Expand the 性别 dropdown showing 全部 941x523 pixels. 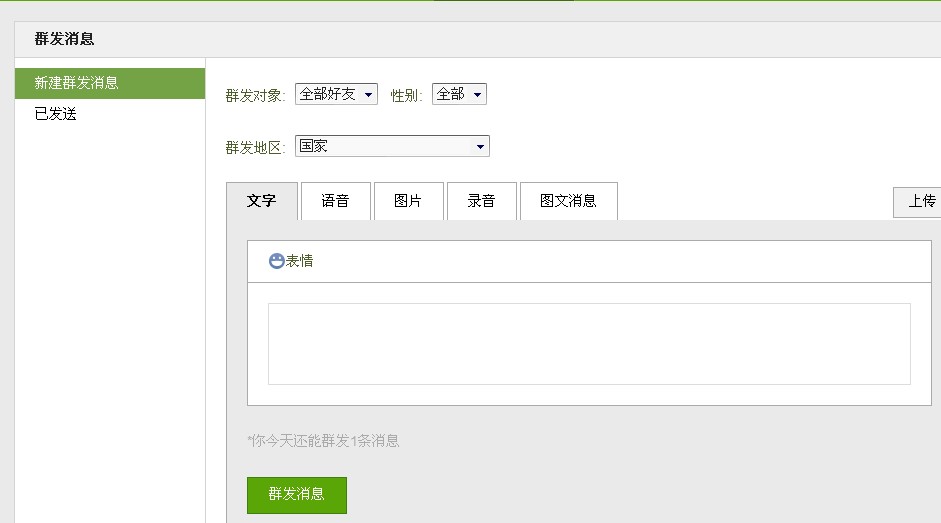[x=459, y=94]
